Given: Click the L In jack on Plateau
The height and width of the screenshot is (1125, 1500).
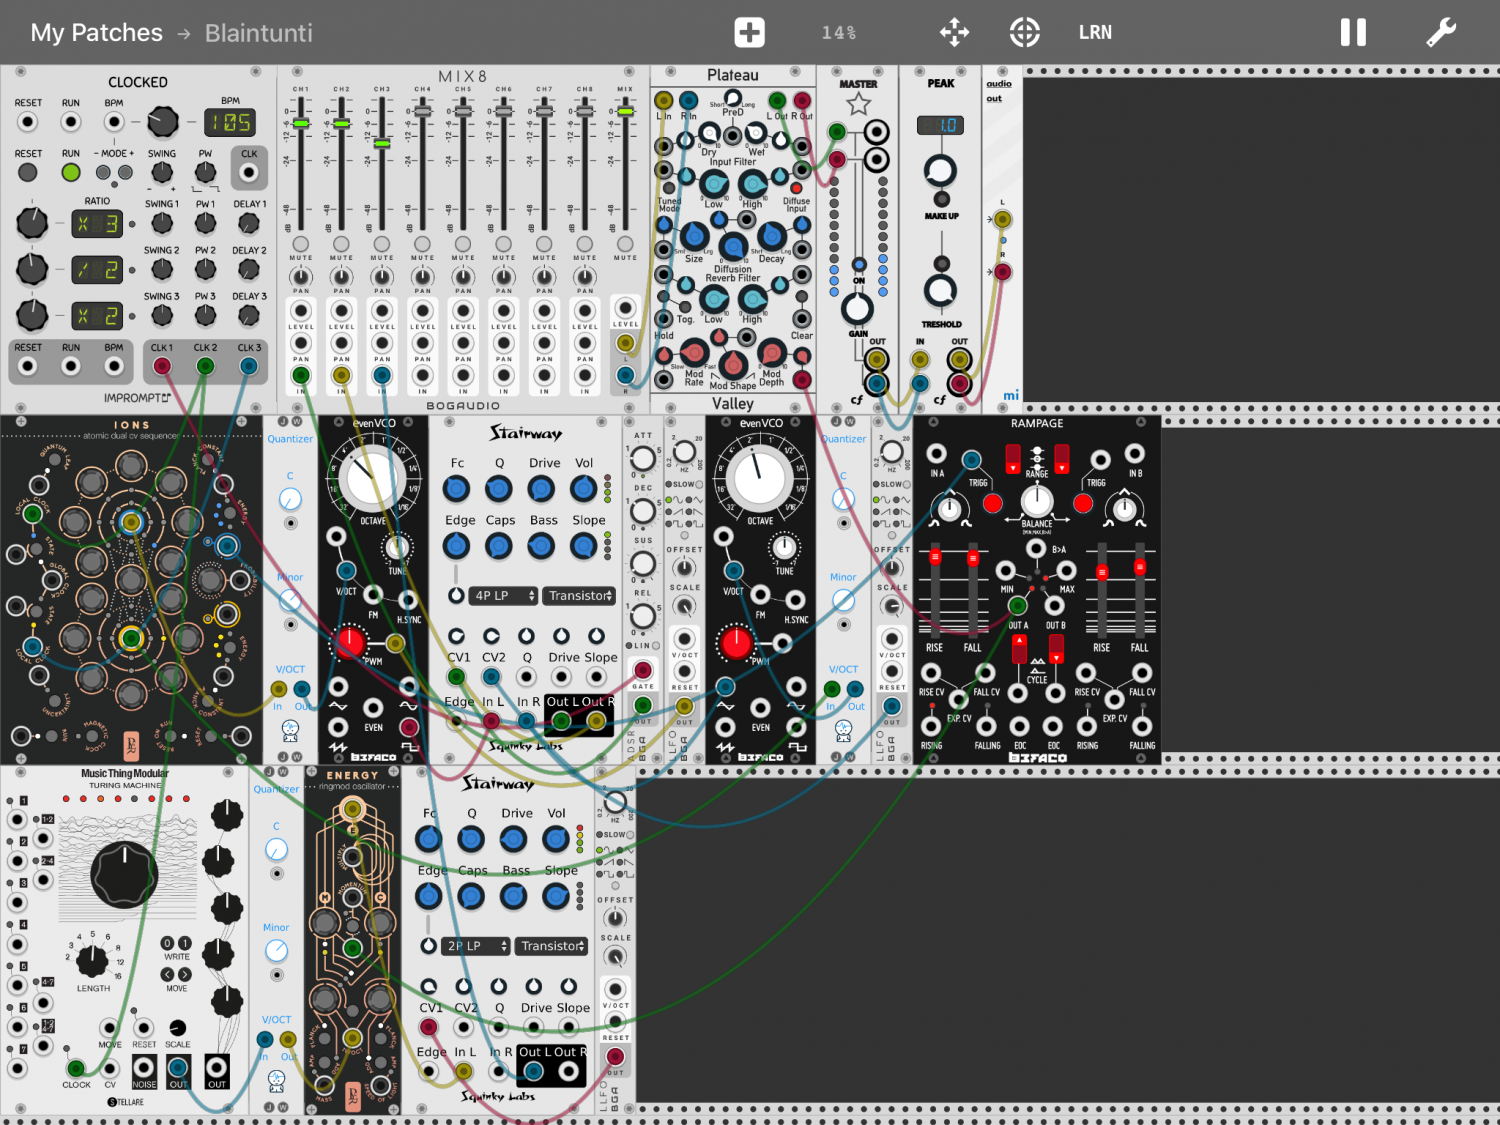Looking at the screenshot, I should click(x=663, y=100).
